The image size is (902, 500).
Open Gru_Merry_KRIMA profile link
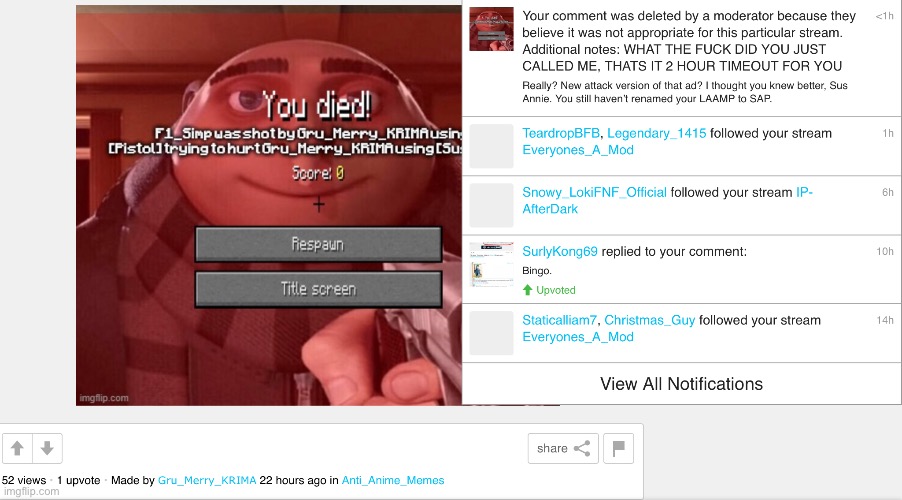tap(207, 480)
